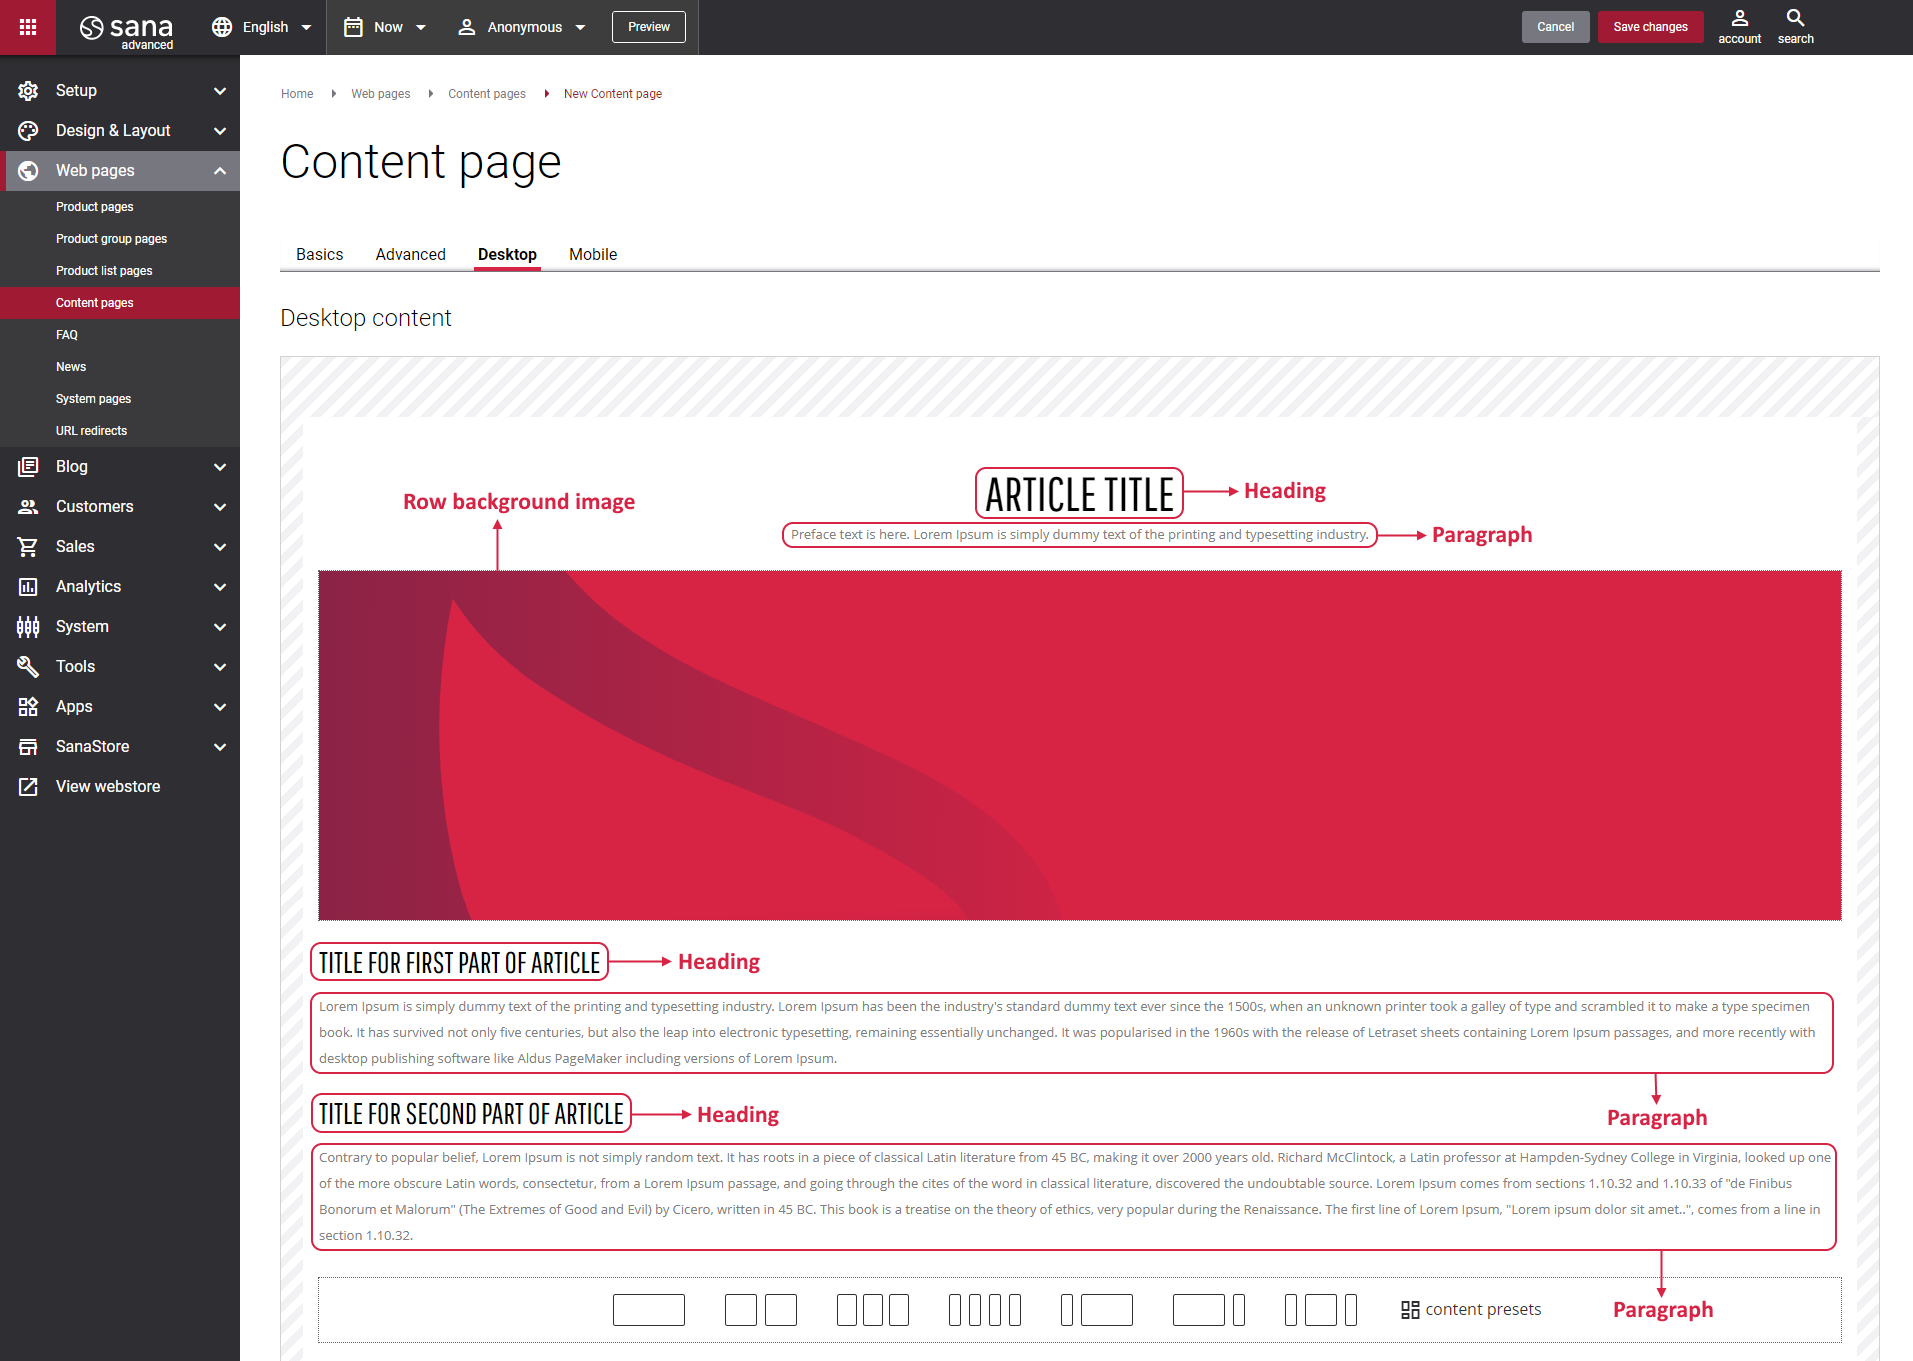Open content presets
This screenshot has width=1913, height=1361.
tap(1471, 1309)
